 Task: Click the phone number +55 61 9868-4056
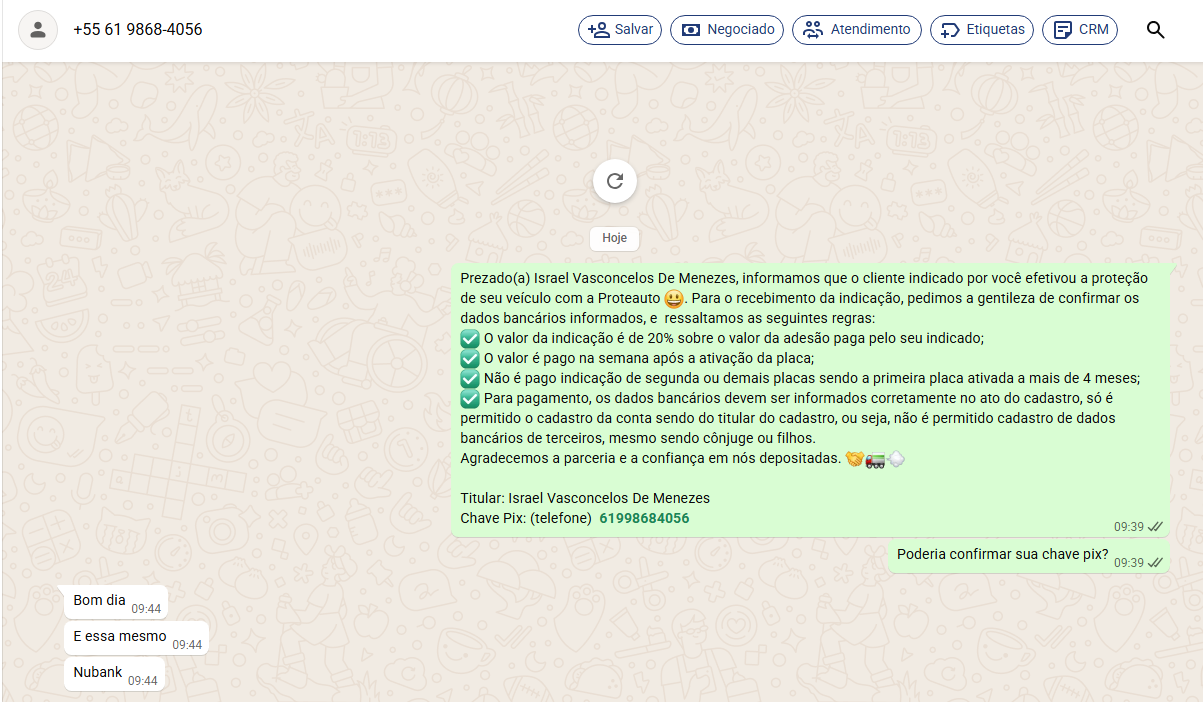138,30
